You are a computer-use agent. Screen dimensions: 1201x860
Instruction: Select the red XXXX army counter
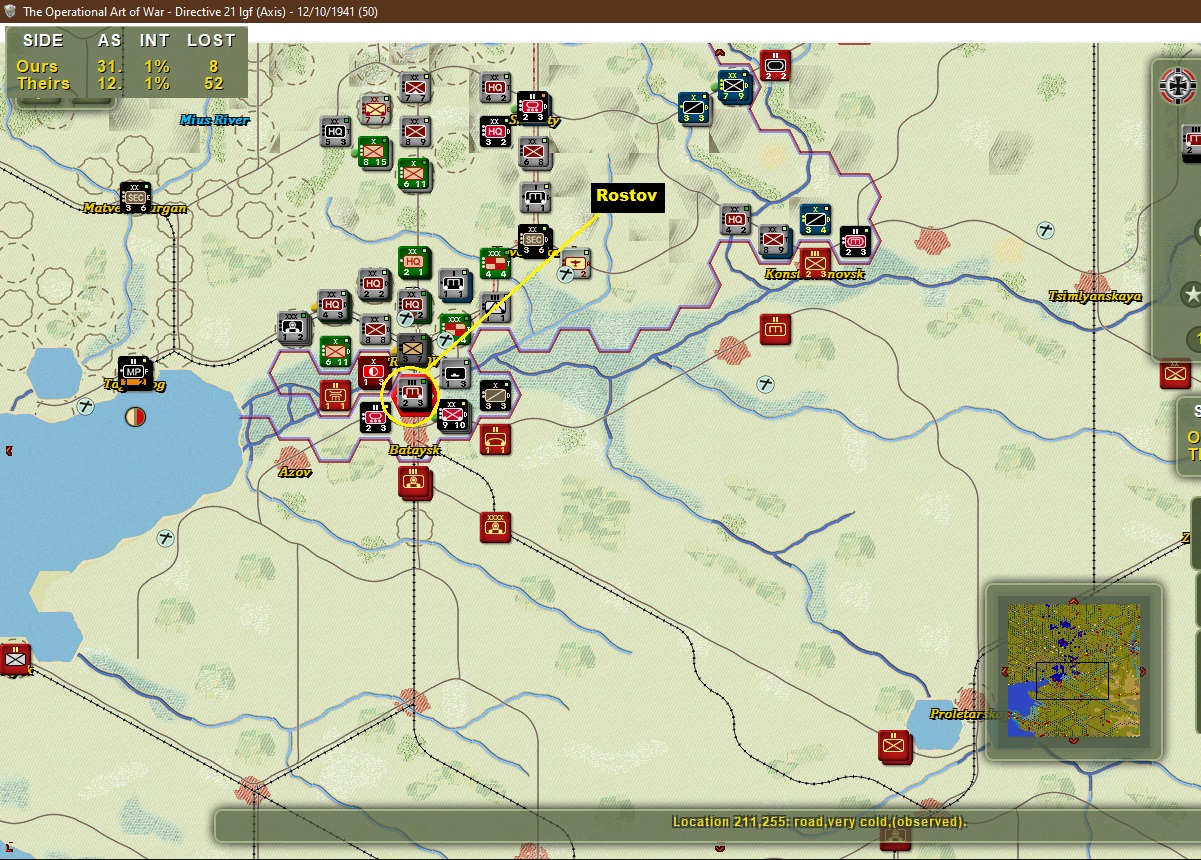[x=495, y=525]
